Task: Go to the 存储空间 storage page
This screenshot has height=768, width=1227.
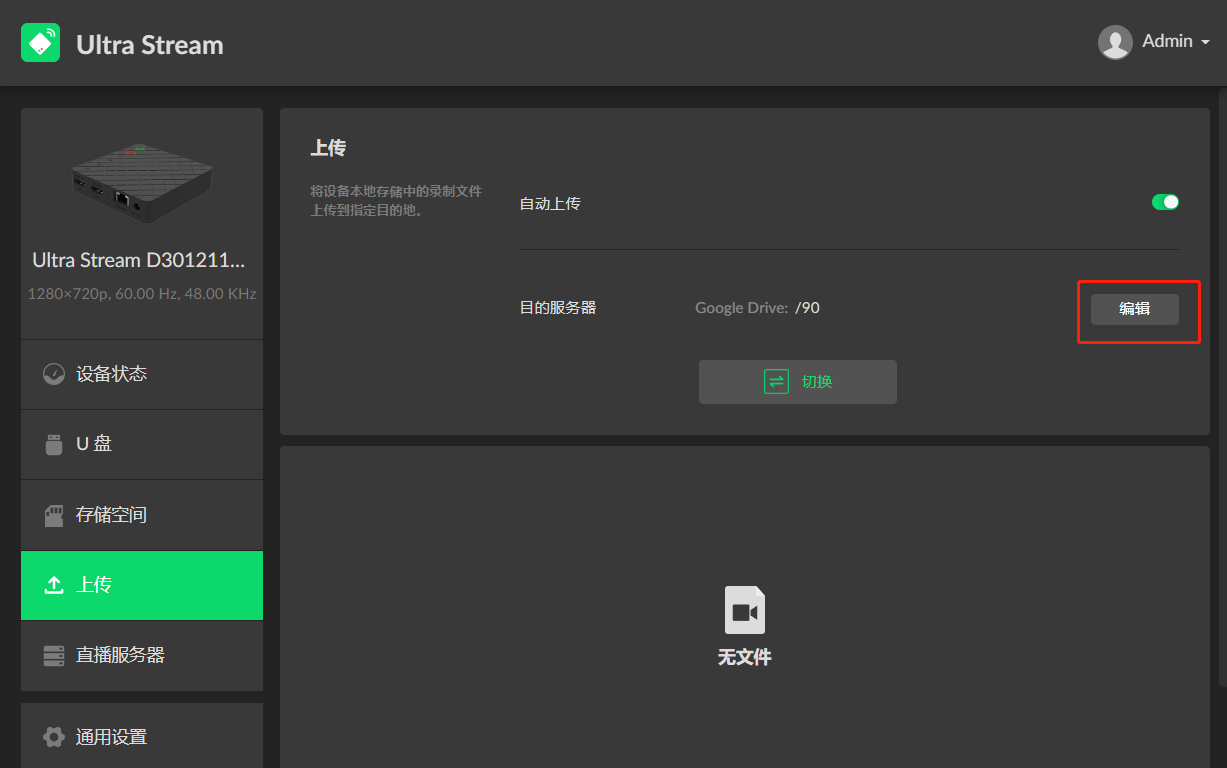Action: coord(112,515)
